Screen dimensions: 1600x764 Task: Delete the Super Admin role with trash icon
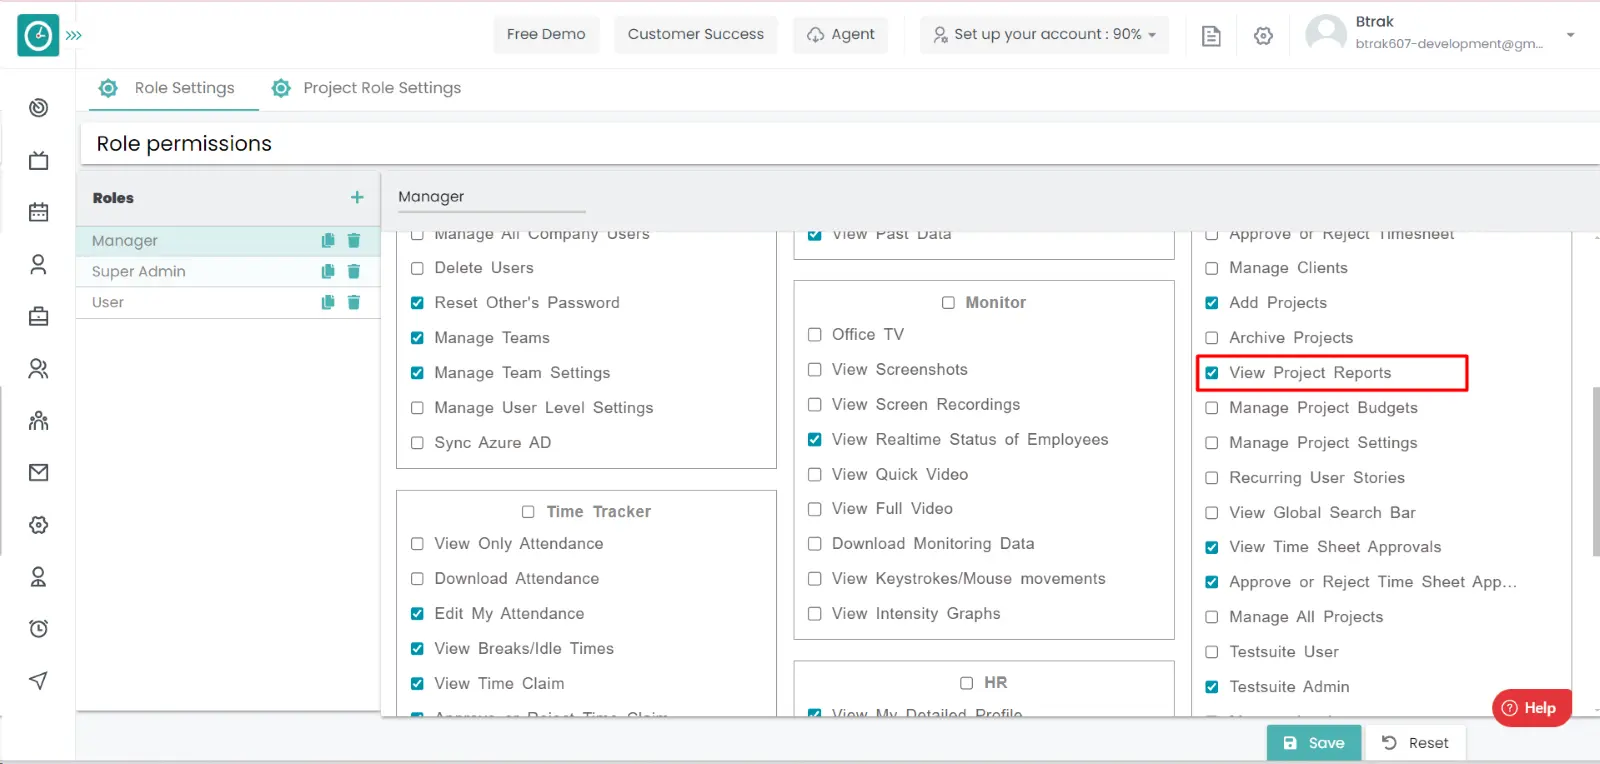353,271
